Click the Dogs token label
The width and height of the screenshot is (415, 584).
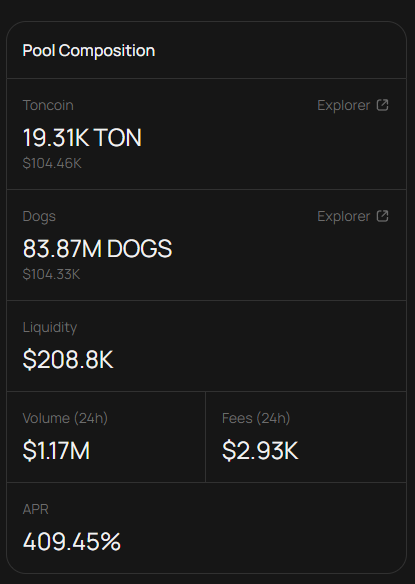point(39,217)
